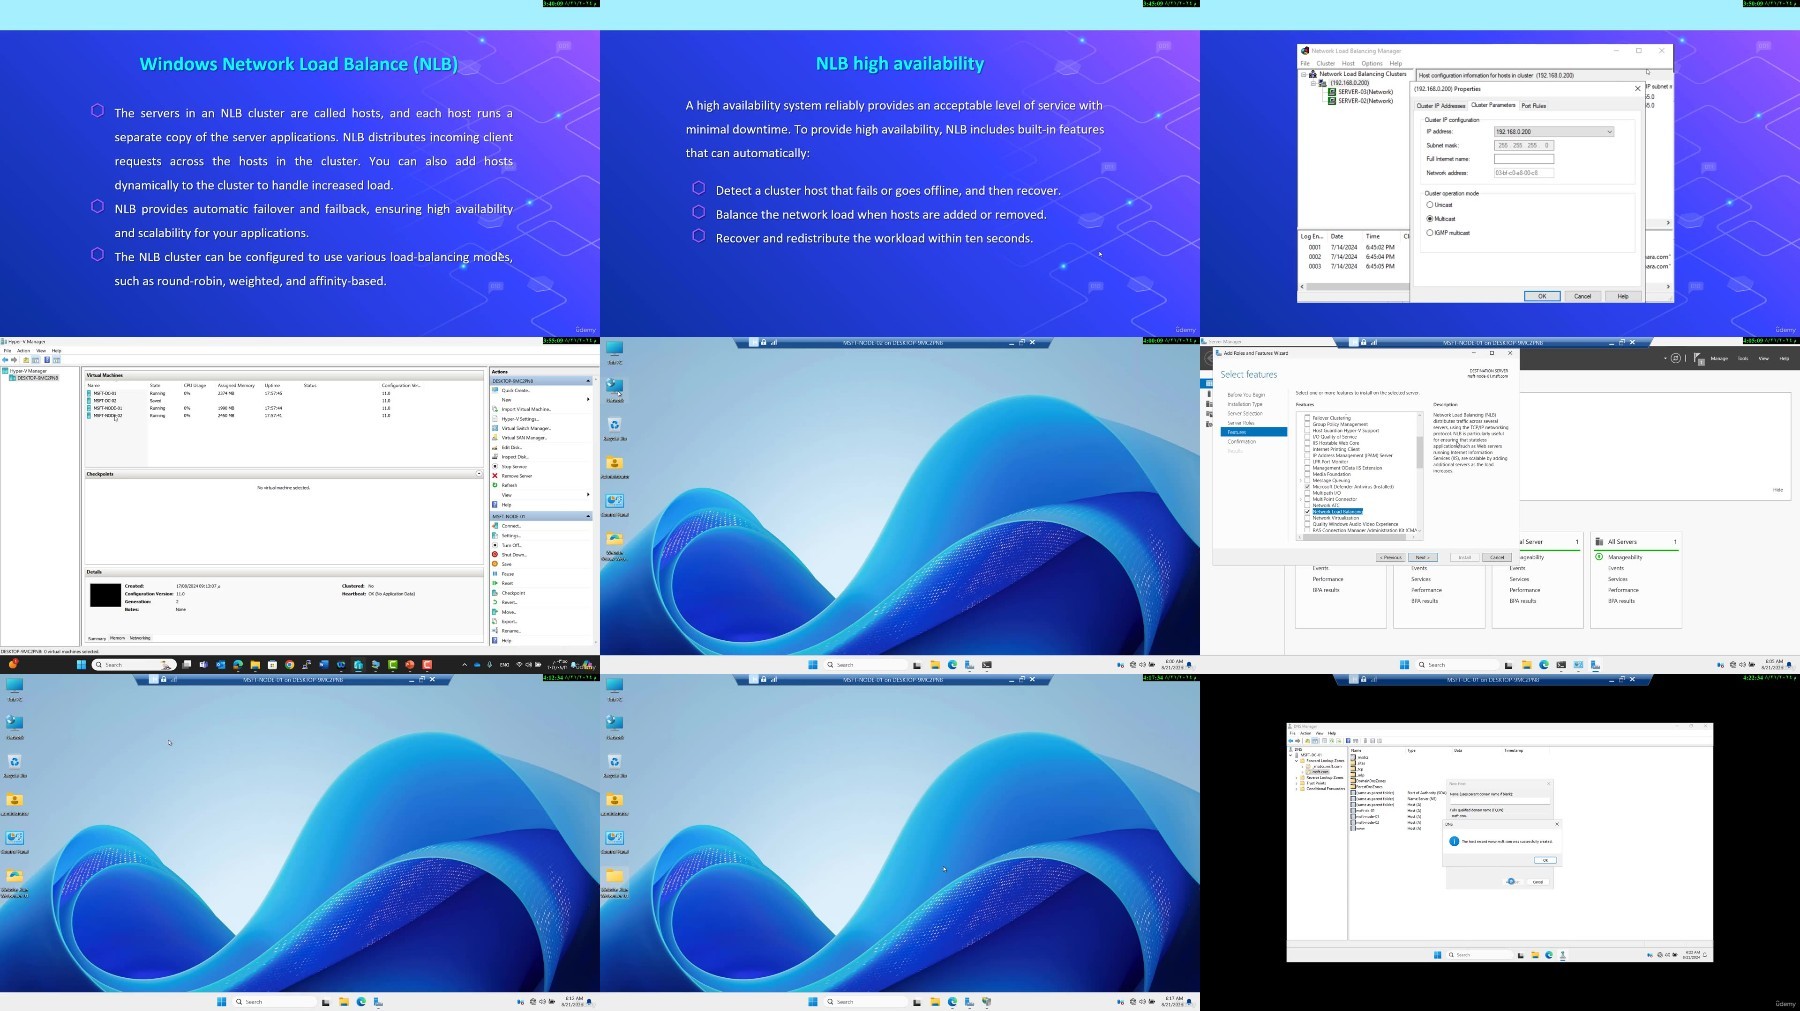The height and width of the screenshot is (1011, 1800).
Task: Tick the Media Foundation feature checkbox
Action: pos(1307,474)
